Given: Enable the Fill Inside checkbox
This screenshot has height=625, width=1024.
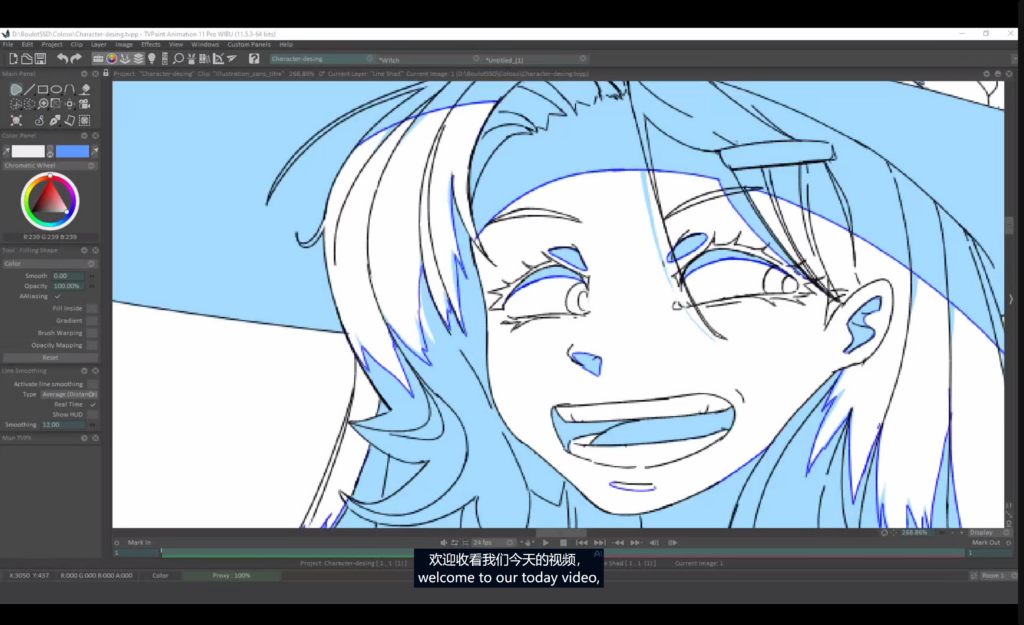Looking at the screenshot, I should 91,308.
